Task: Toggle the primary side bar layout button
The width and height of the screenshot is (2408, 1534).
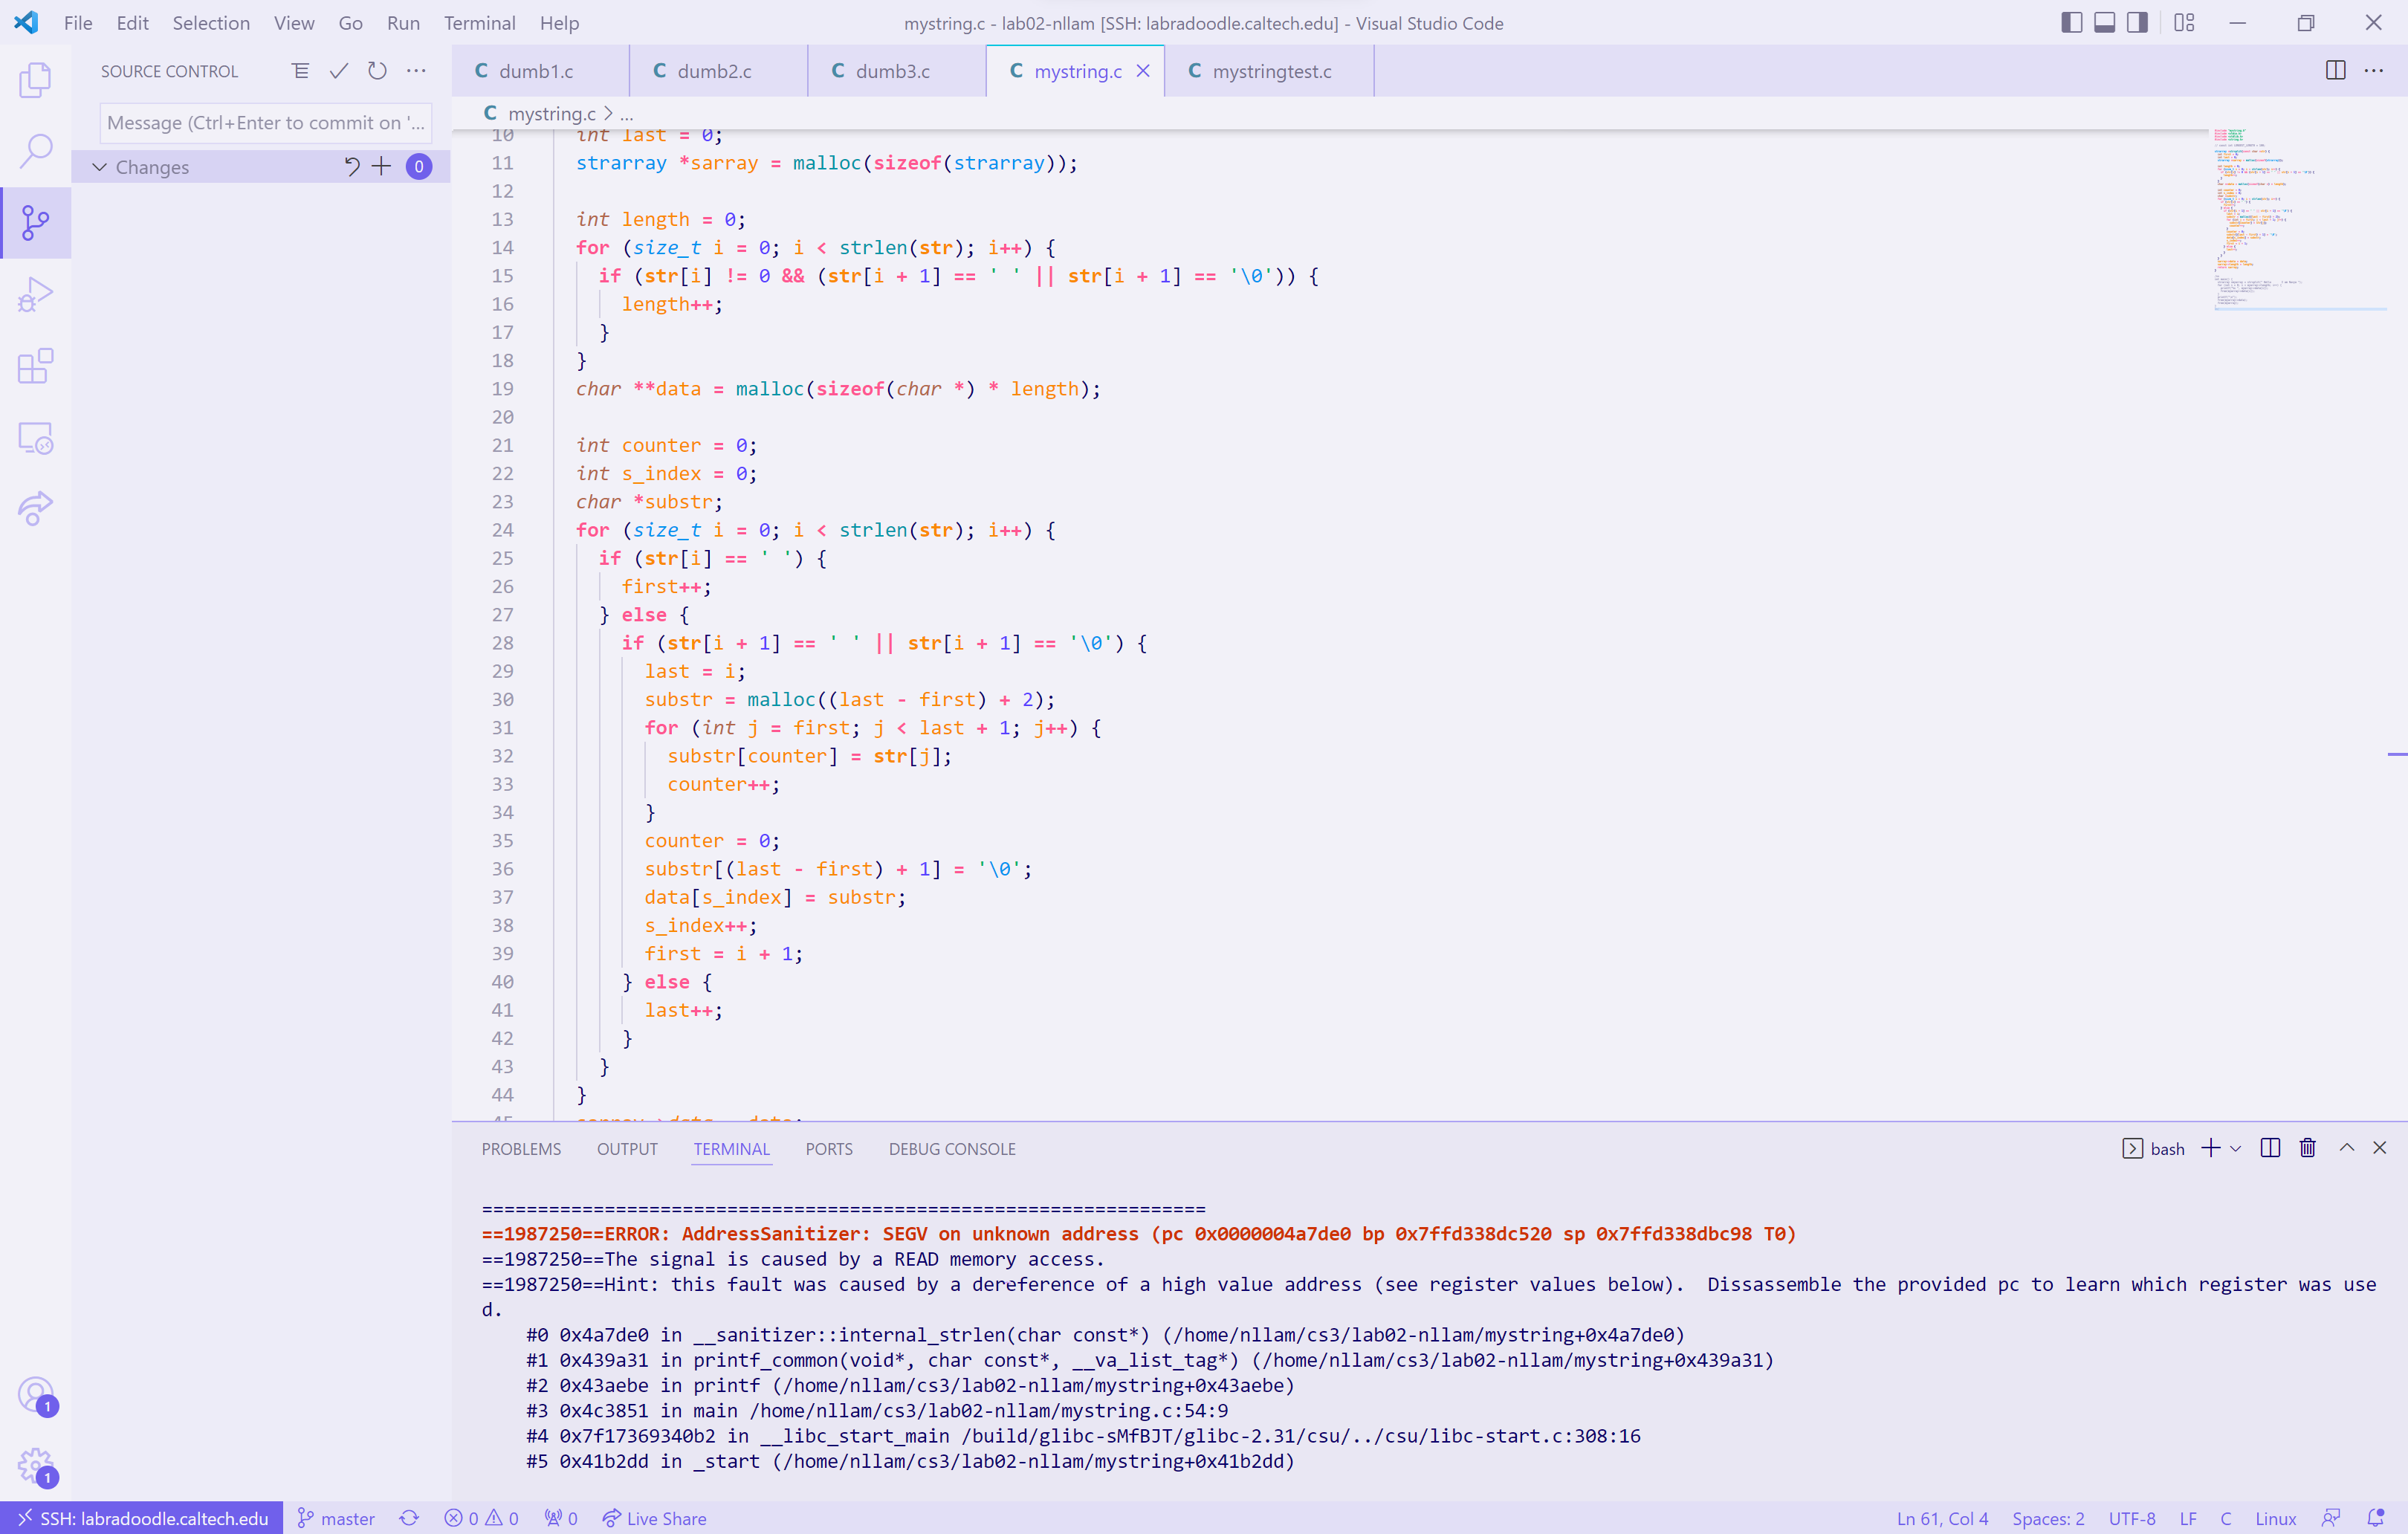Action: tap(2071, 23)
